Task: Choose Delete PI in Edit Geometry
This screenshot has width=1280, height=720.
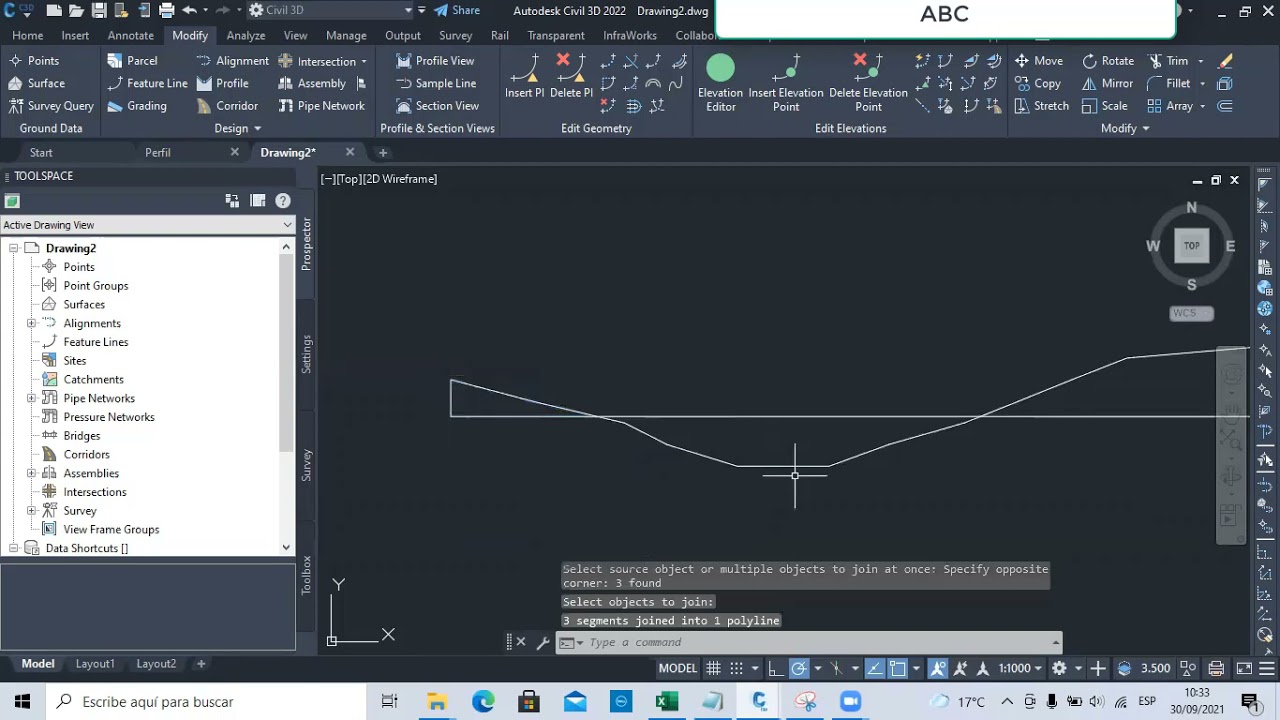Action: coord(571,76)
